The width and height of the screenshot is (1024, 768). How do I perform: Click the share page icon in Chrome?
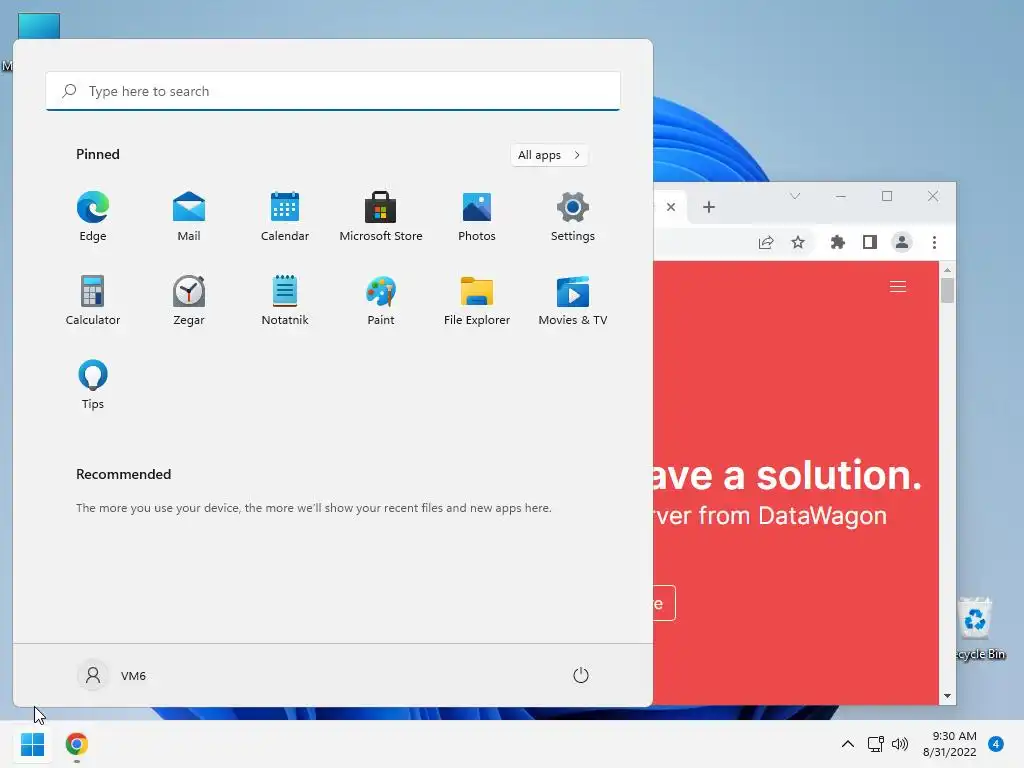766,242
